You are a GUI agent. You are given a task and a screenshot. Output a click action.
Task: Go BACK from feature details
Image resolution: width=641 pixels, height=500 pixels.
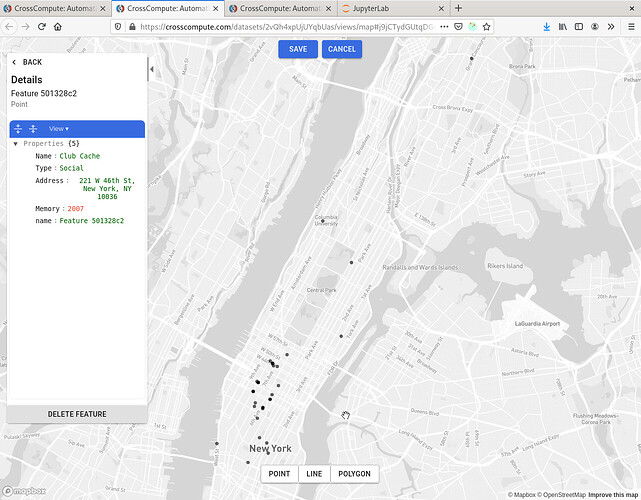tap(27, 62)
